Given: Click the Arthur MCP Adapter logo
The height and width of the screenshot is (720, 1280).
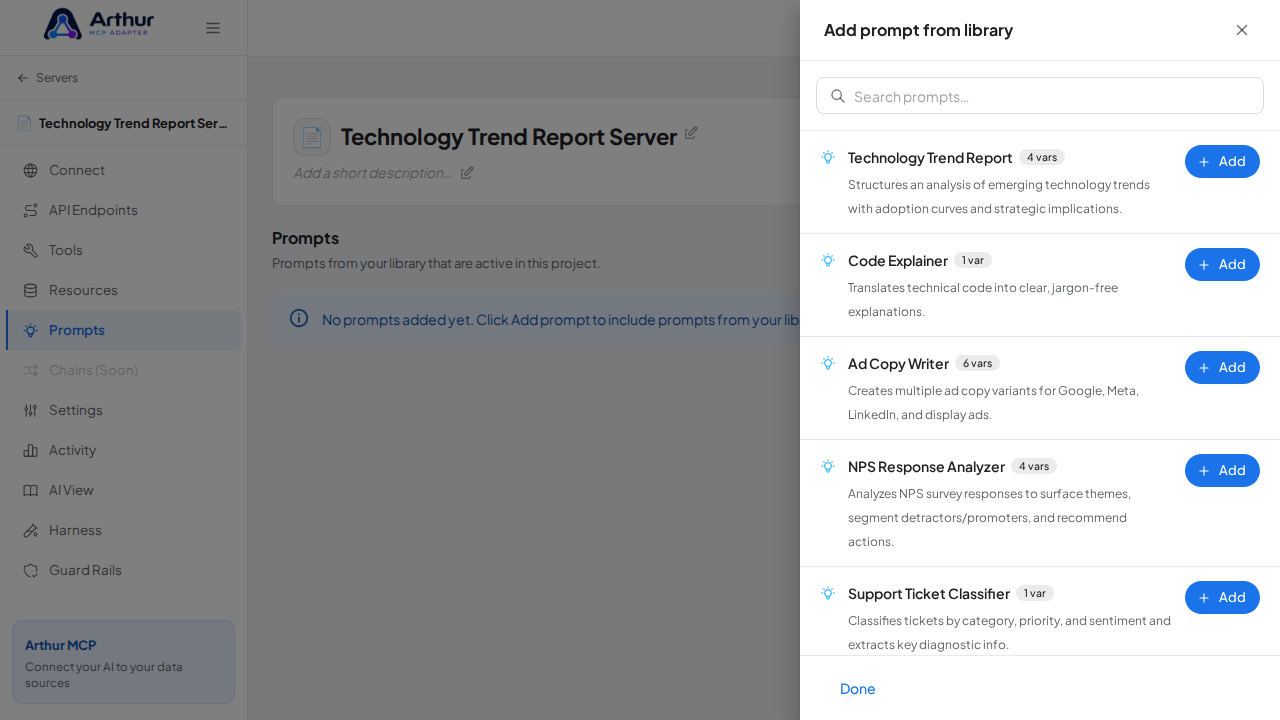Looking at the screenshot, I should (x=99, y=24).
